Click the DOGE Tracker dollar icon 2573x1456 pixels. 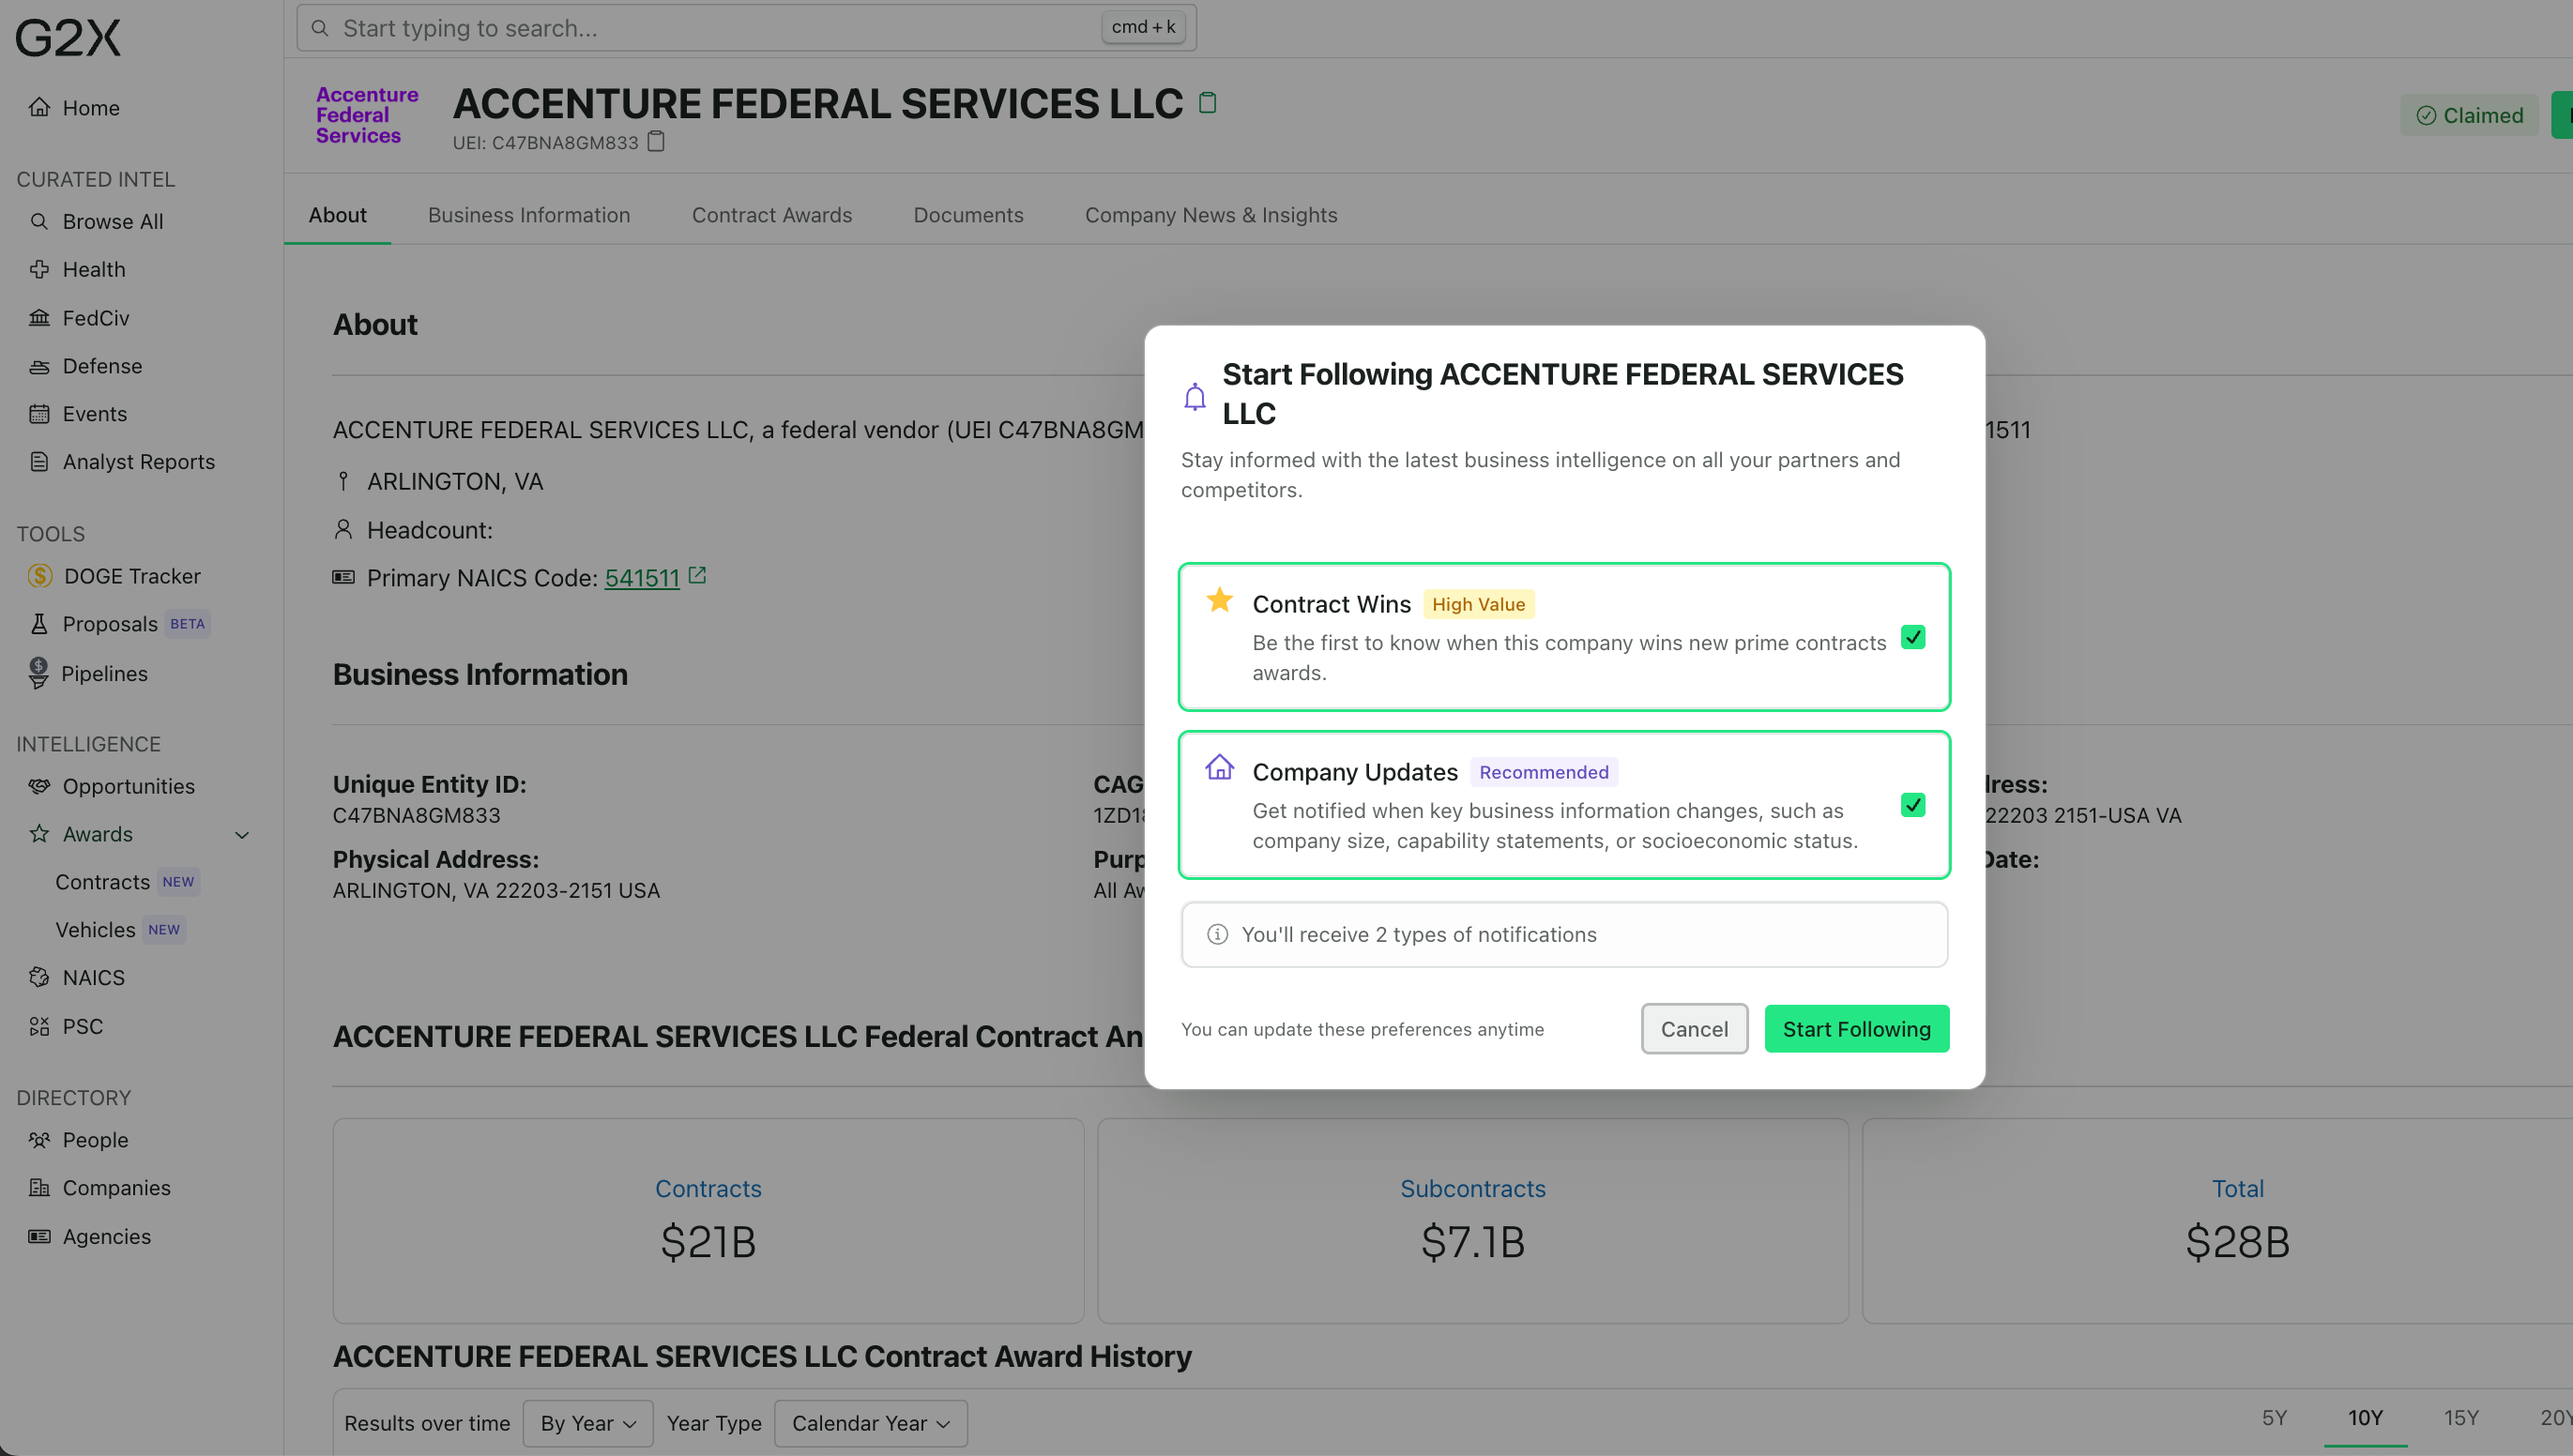(x=40, y=576)
